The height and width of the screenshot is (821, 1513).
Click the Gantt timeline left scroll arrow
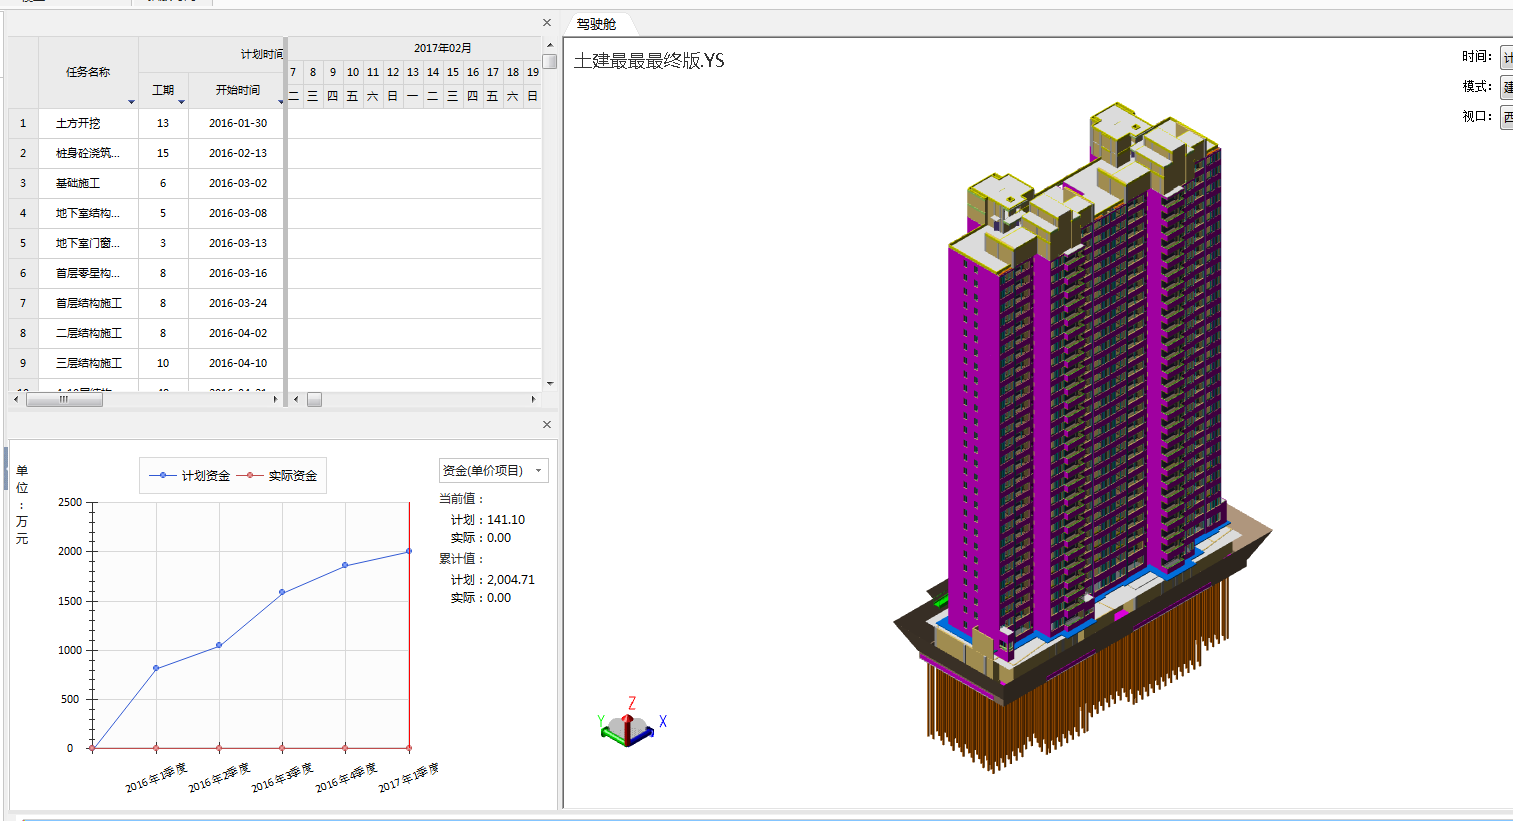pos(295,399)
